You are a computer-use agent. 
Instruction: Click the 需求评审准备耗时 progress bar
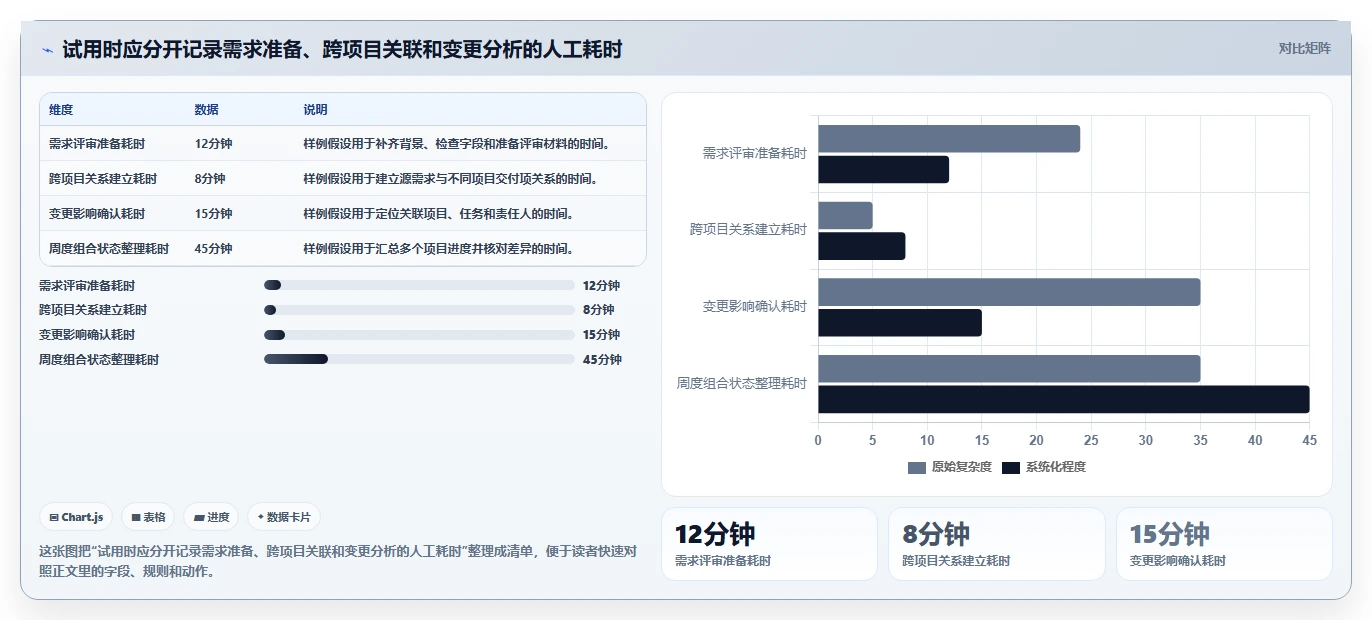[x=419, y=285]
